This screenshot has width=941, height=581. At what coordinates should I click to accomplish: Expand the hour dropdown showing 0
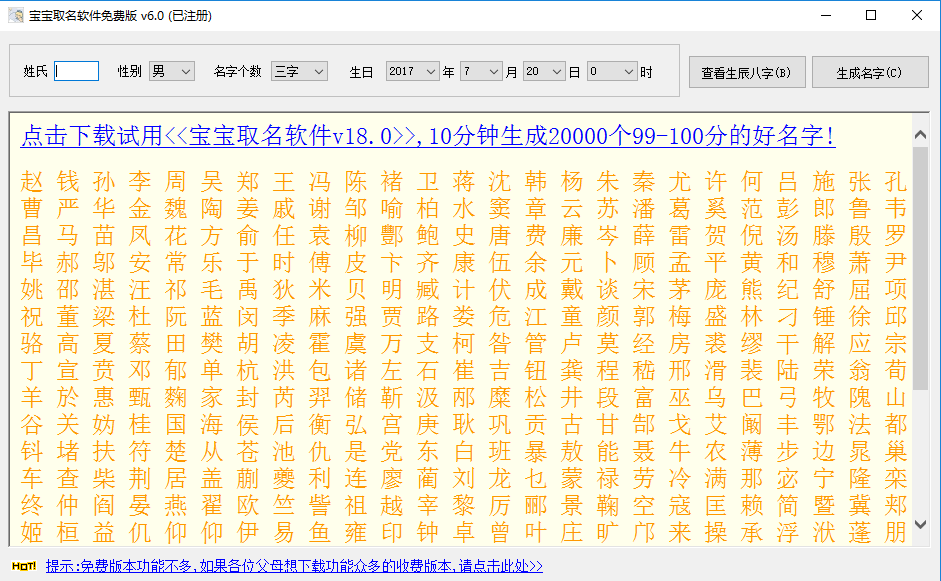(612, 71)
